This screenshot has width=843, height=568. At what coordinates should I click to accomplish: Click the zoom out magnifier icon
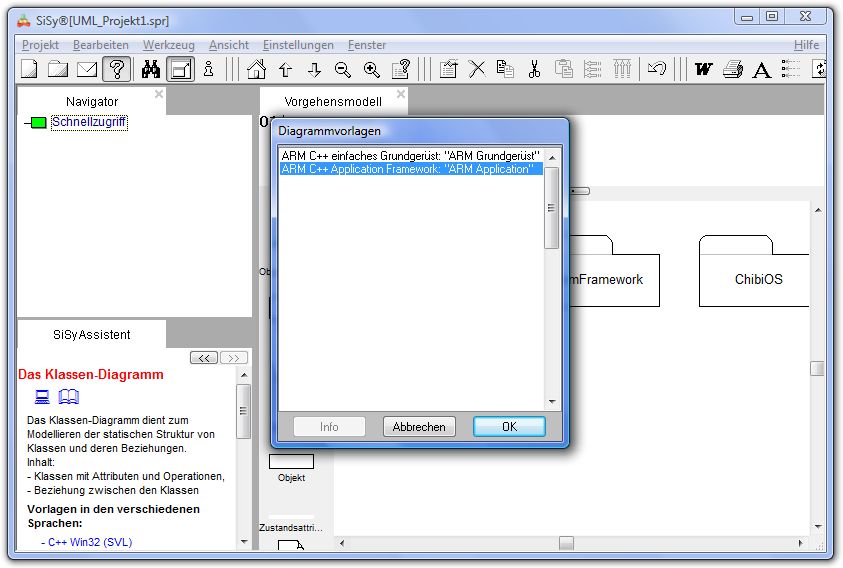pos(342,69)
